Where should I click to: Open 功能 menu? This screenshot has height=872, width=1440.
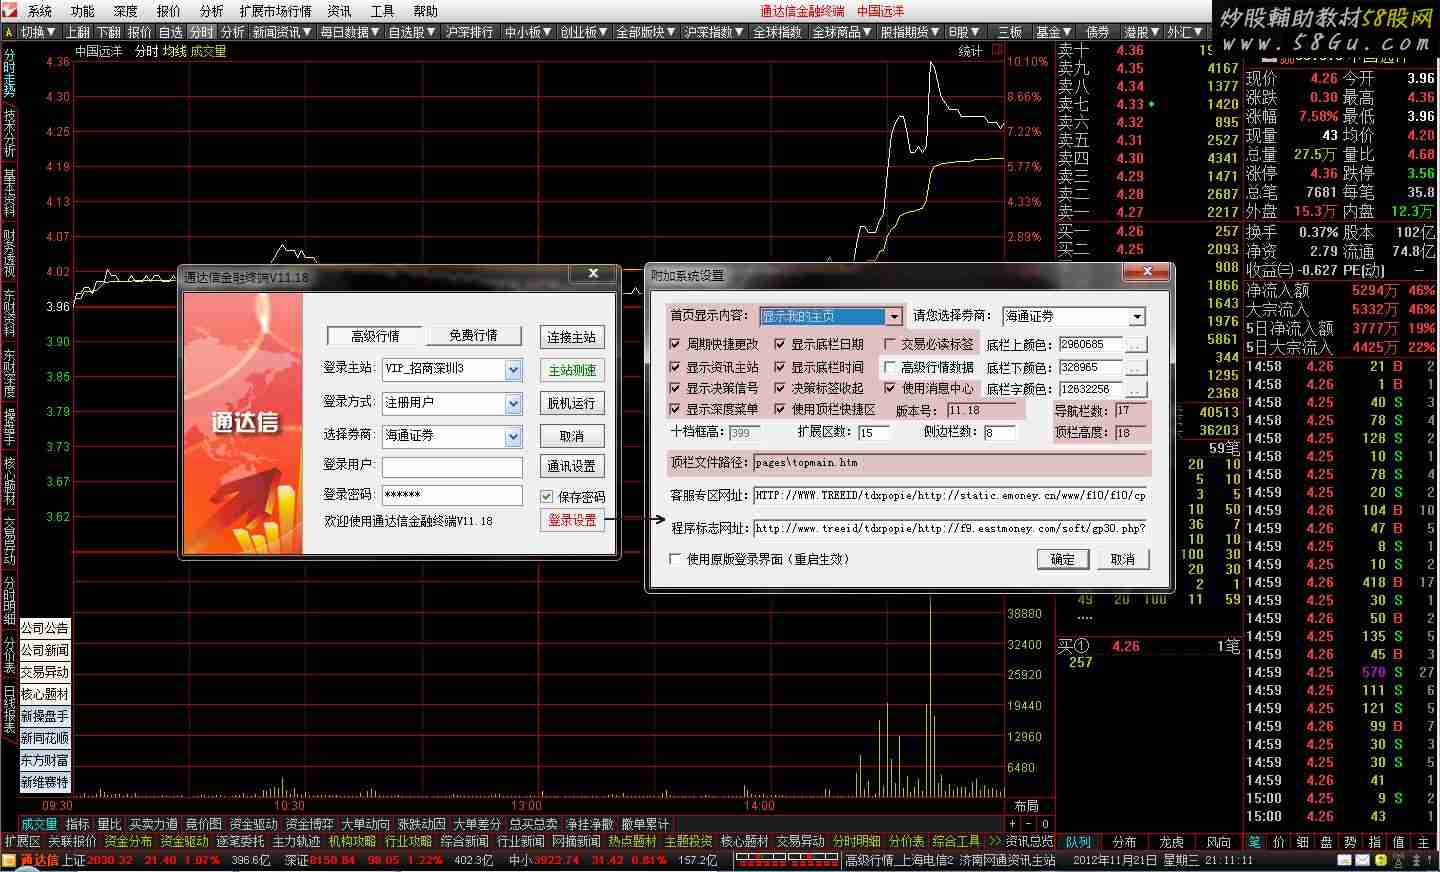click(83, 11)
